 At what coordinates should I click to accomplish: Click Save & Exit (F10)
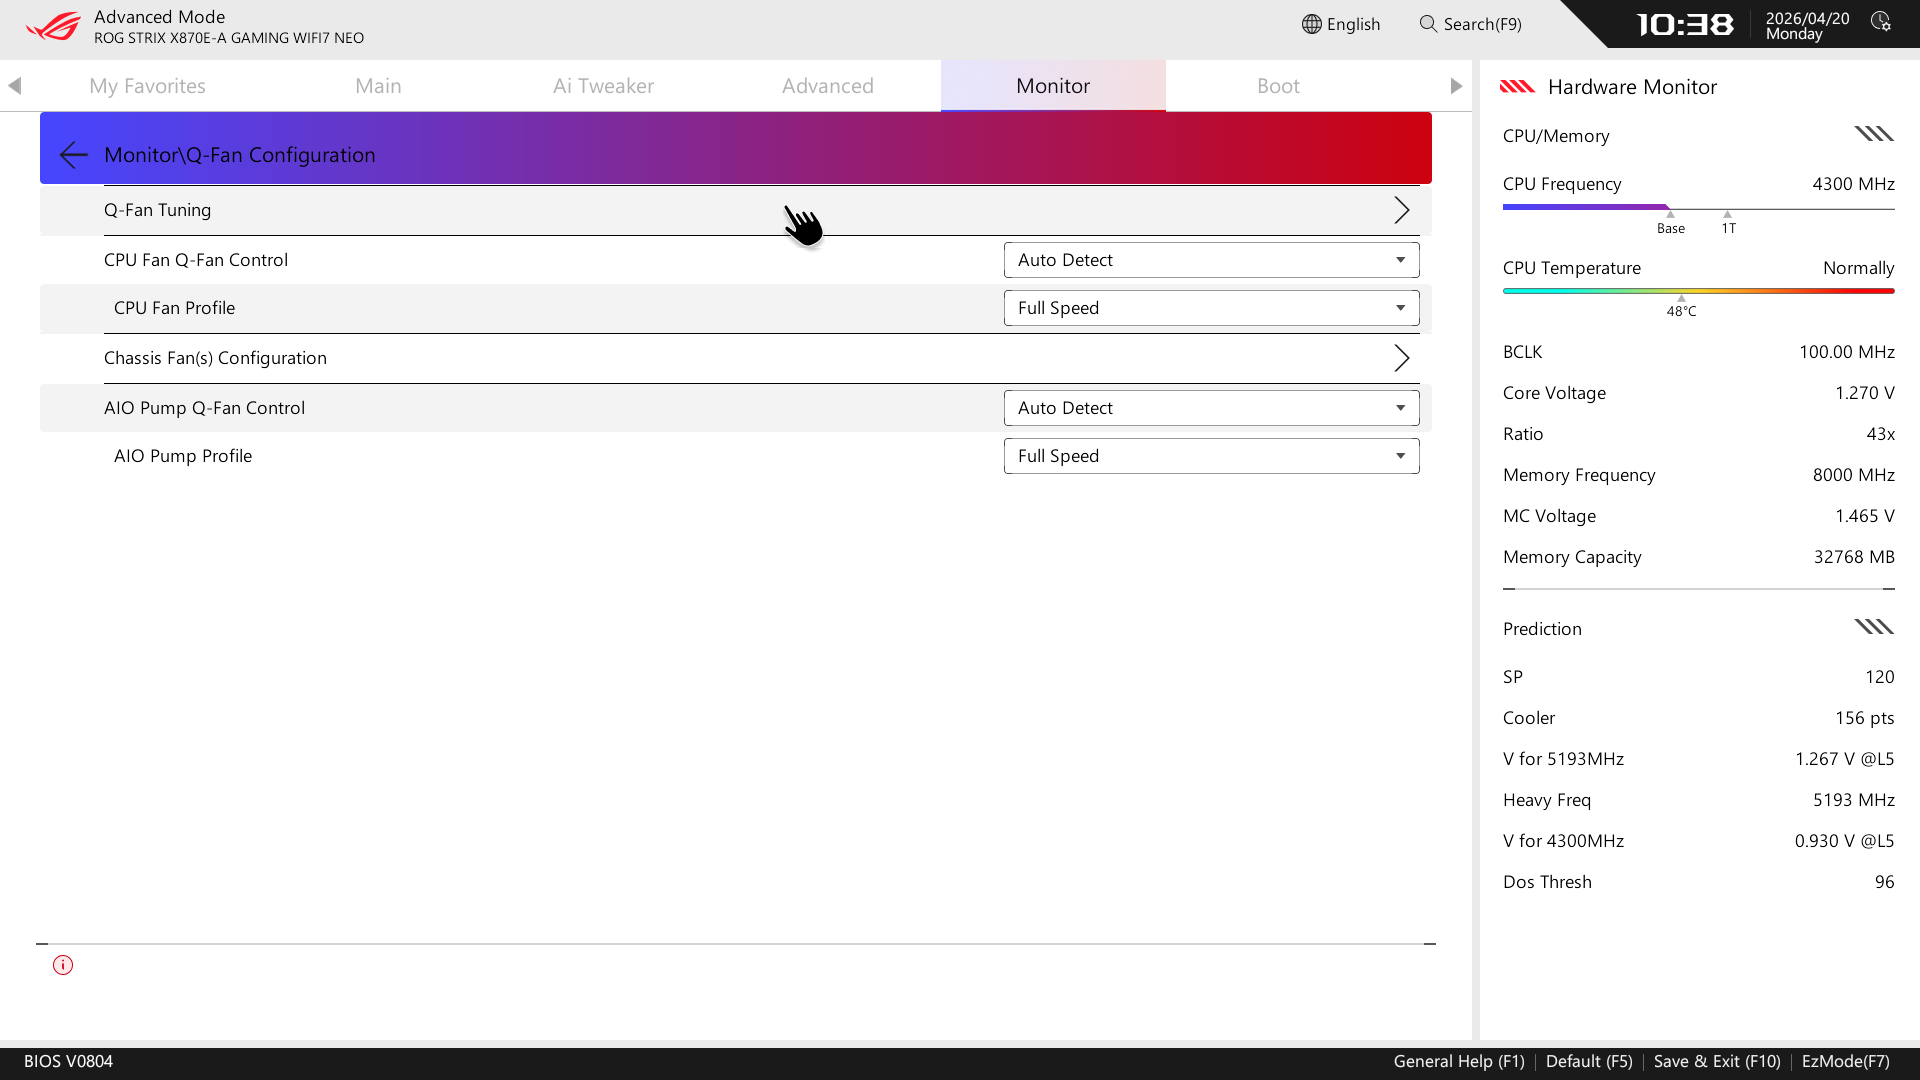pyautogui.click(x=1717, y=1061)
